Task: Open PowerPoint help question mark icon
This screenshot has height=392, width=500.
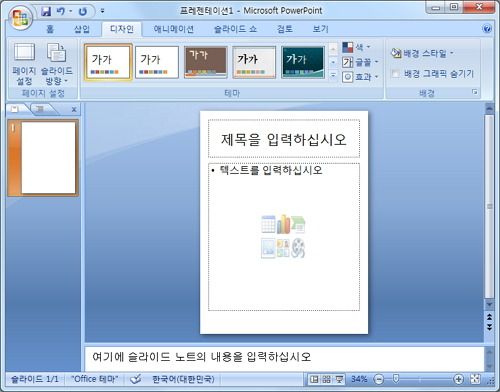Action: pos(487,29)
